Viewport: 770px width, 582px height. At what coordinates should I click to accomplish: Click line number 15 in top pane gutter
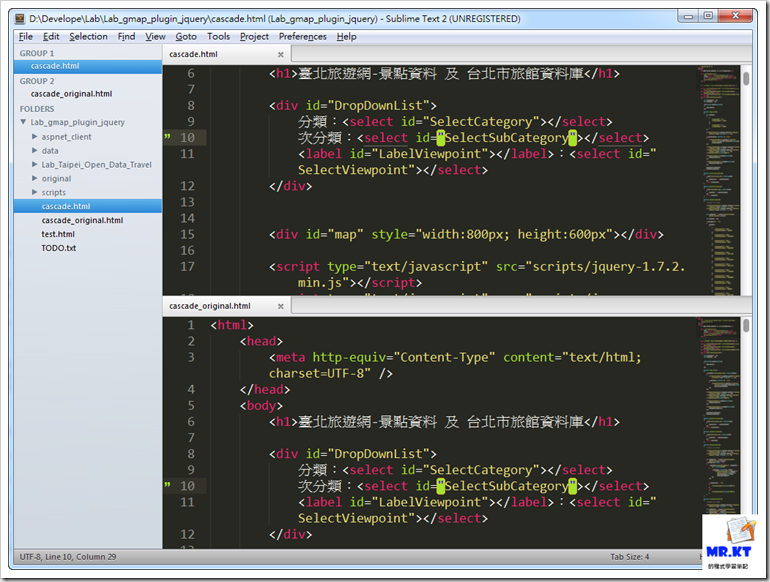(187, 234)
